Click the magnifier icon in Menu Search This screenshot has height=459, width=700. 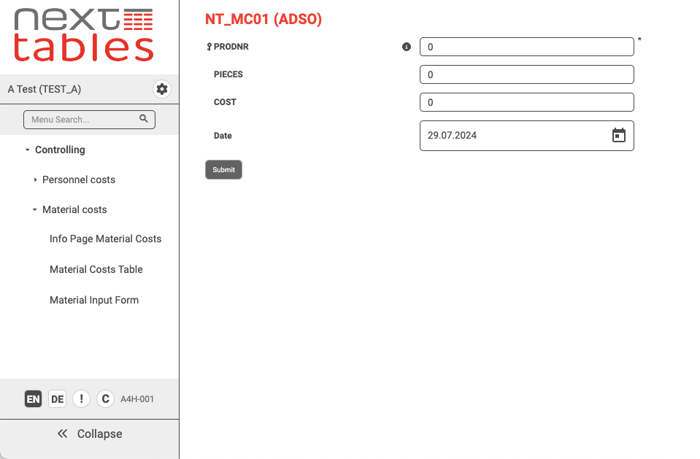coord(143,118)
